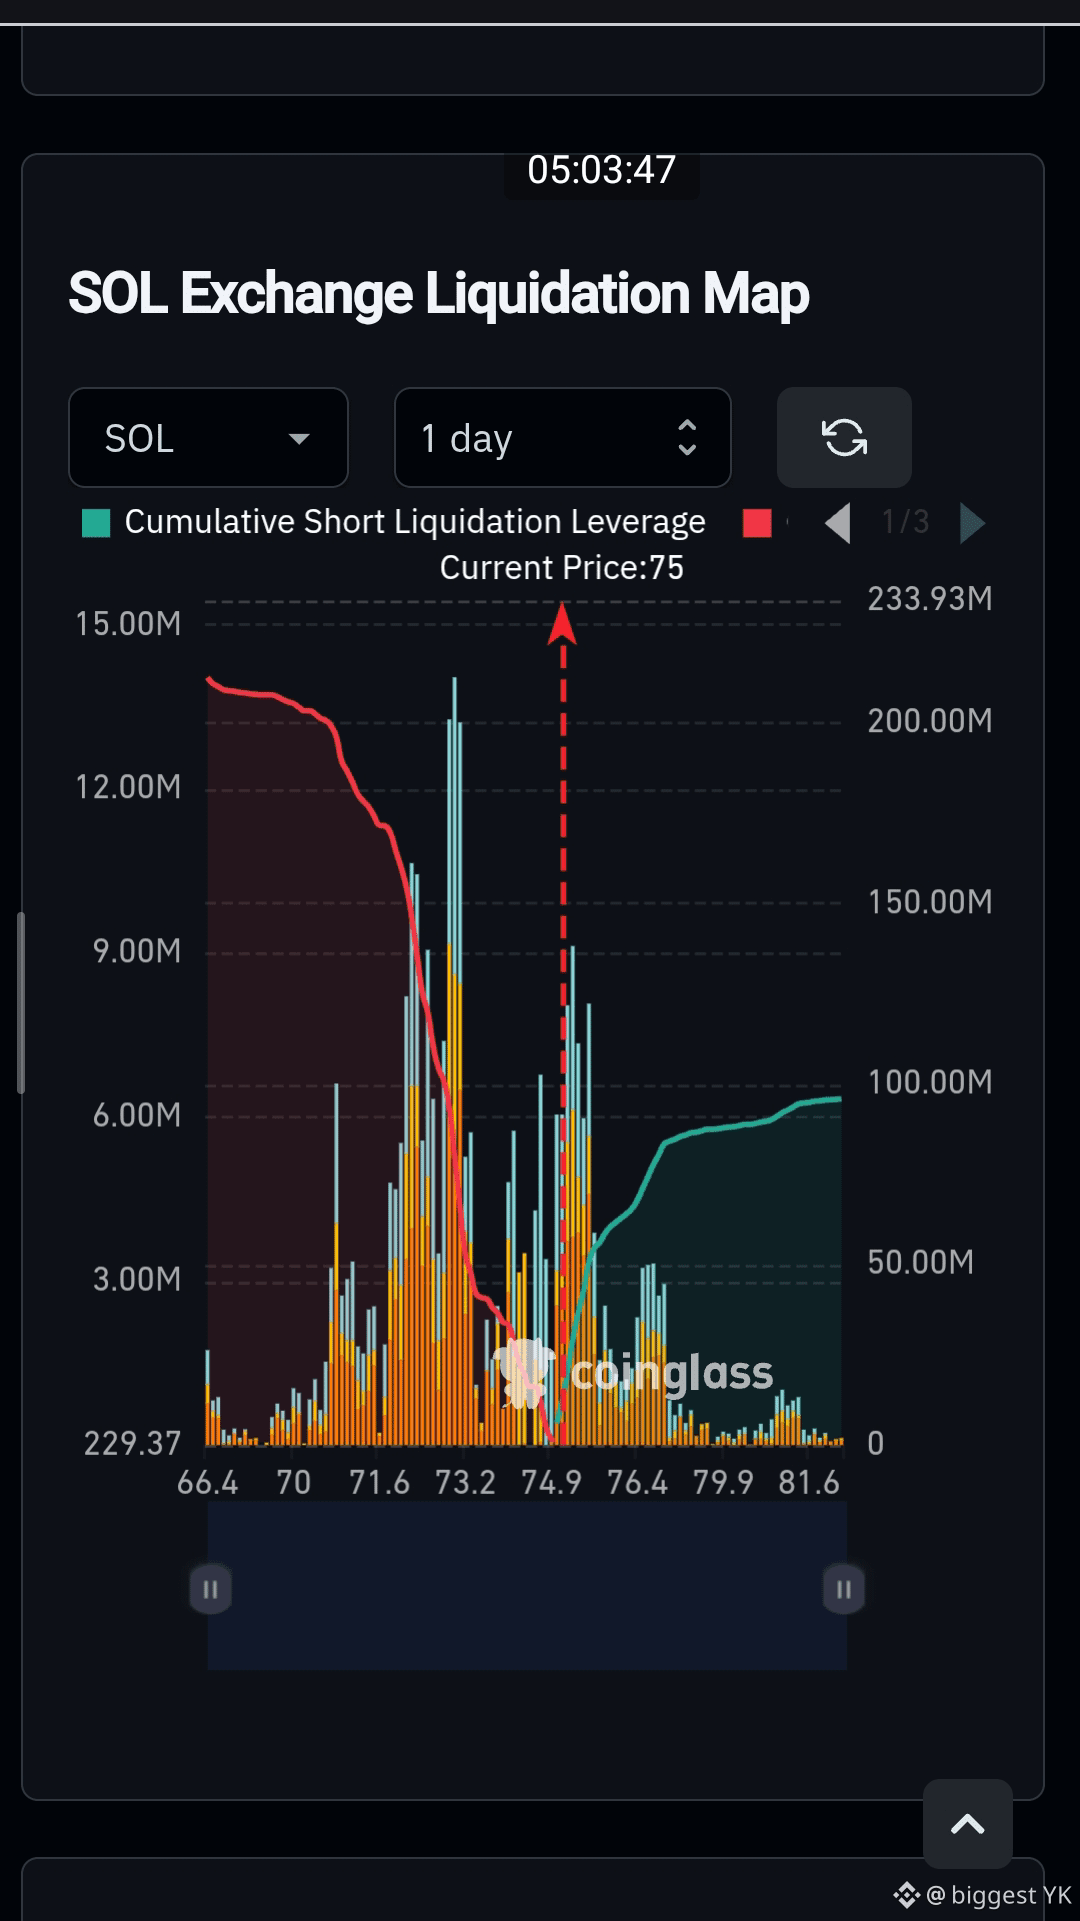
Task: Click the 76.4 price axis label
Action: [638, 1482]
